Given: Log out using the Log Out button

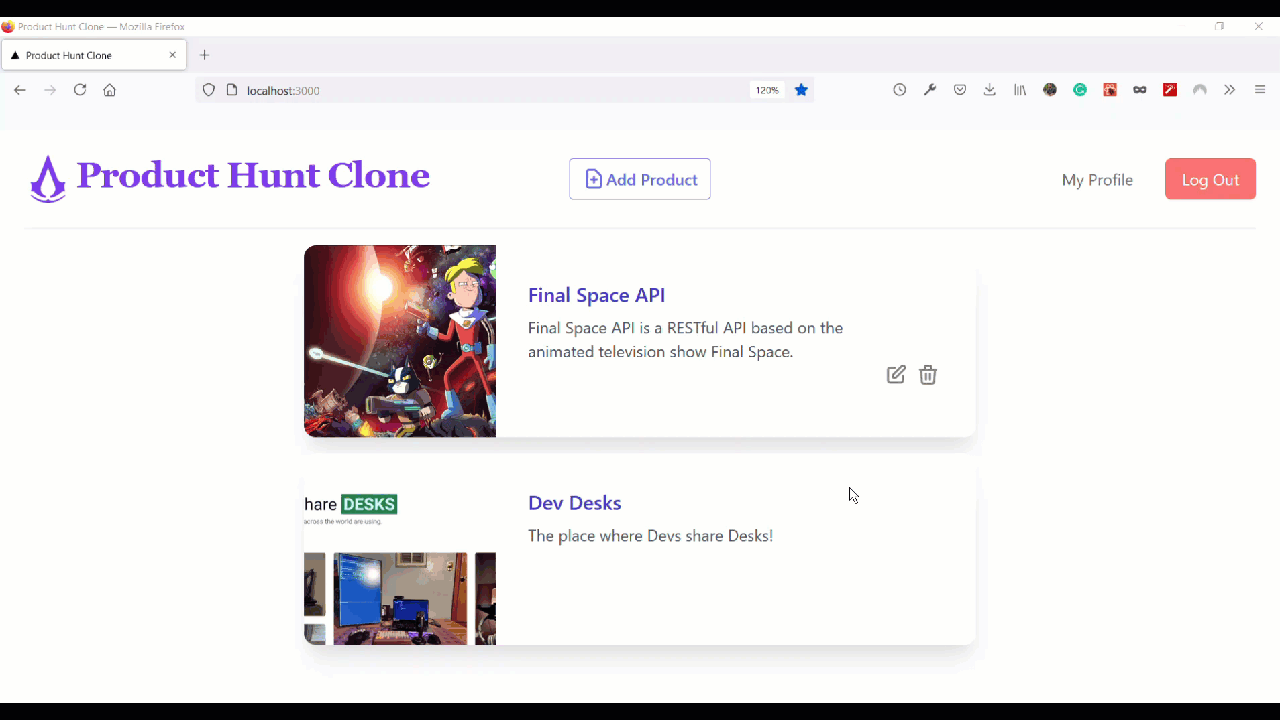Looking at the screenshot, I should pyautogui.click(x=1210, y=179).
